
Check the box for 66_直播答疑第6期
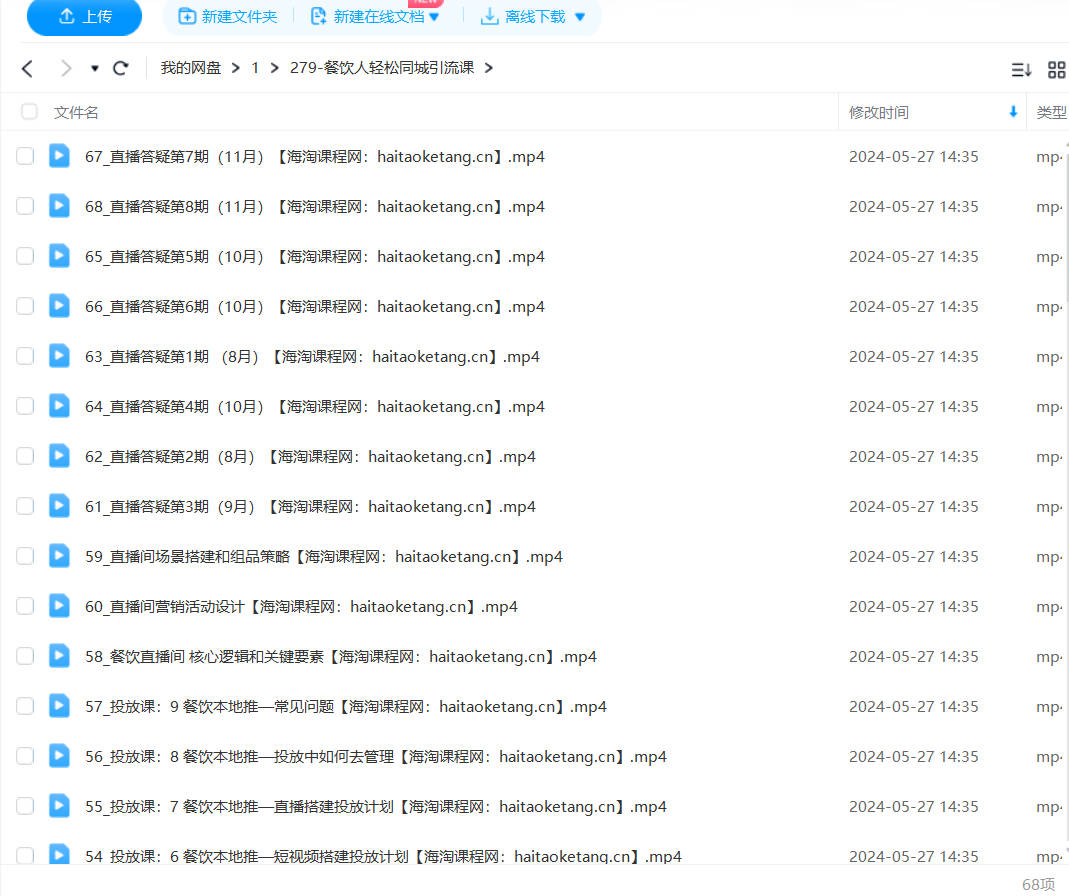click(25, 306)
